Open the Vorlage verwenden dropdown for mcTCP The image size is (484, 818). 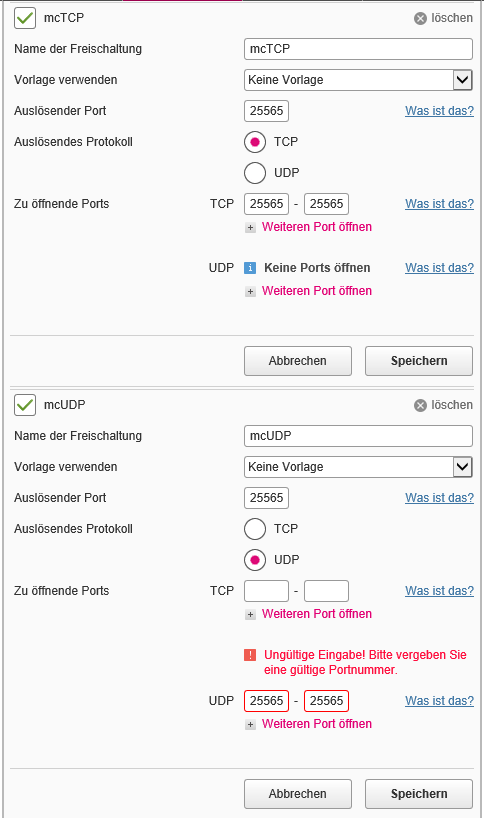point(358,80)
